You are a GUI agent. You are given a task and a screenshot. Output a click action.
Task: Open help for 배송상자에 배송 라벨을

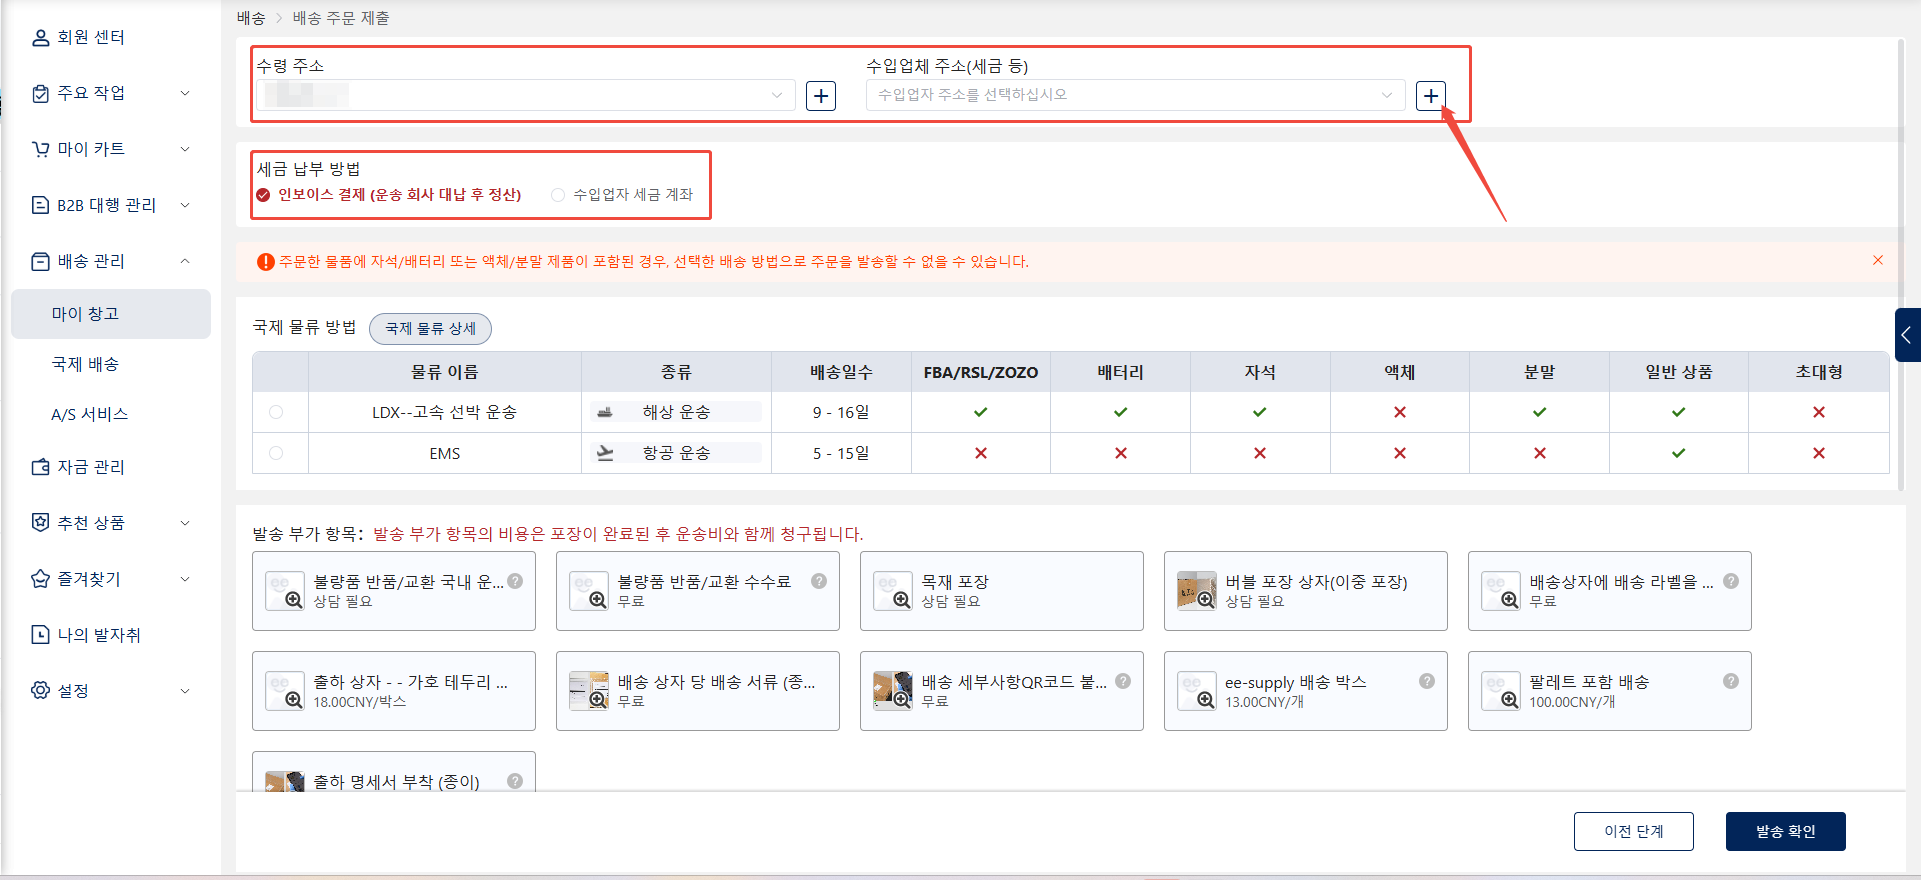(x=1731, y=581)
